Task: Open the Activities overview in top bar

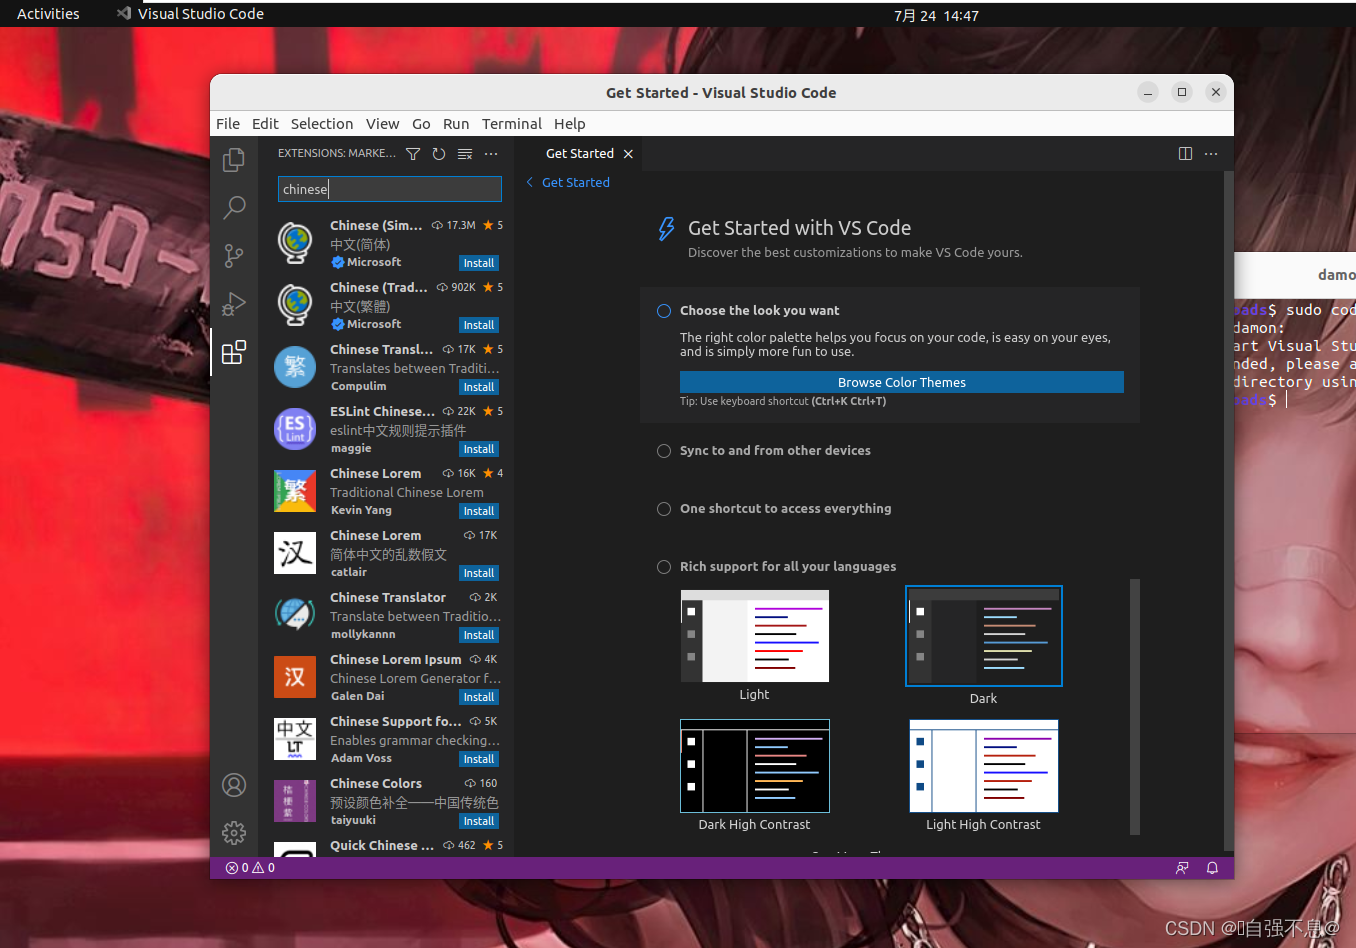Action: pos(48,14)
